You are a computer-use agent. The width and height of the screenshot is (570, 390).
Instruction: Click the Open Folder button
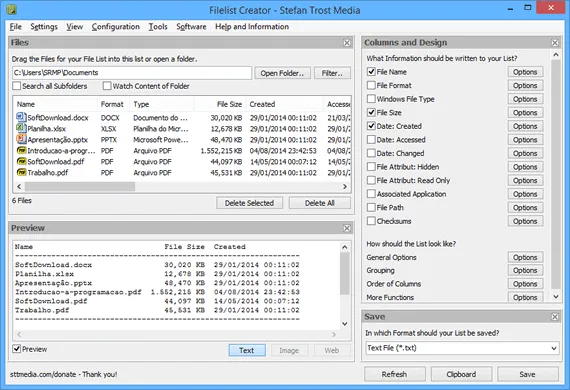[282, 73]
